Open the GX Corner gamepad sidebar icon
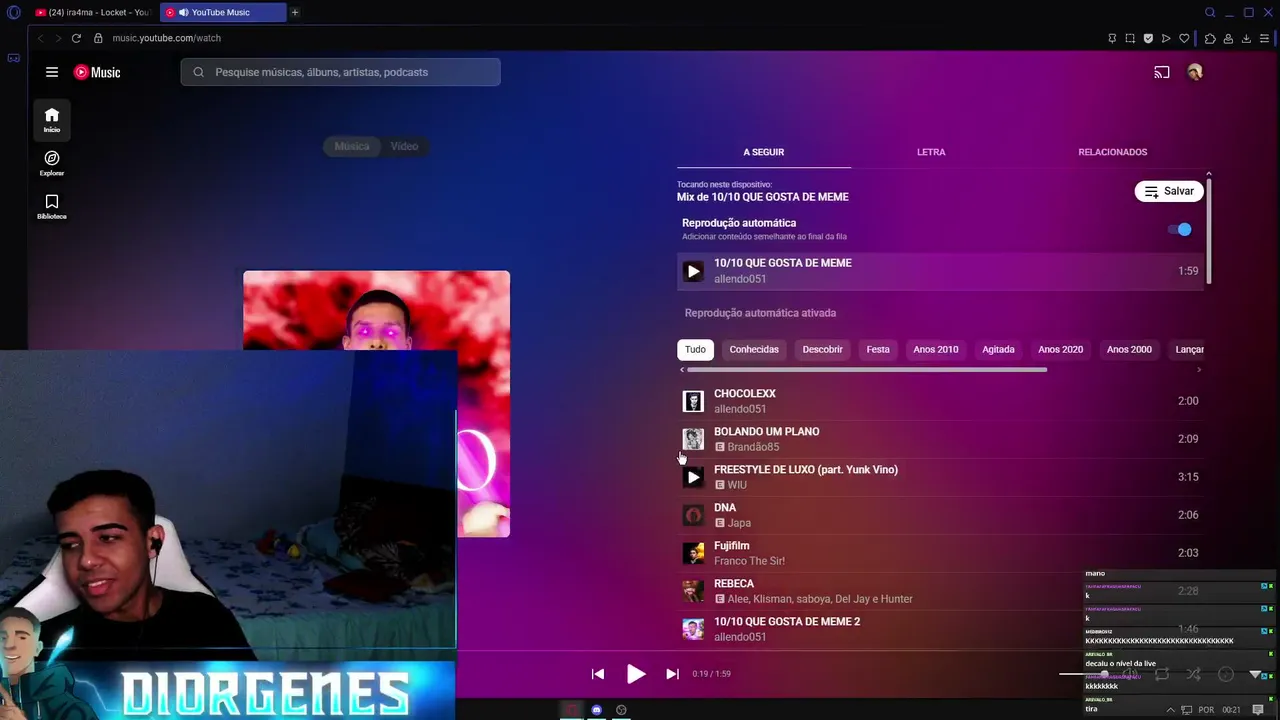This screenshot has height=720, width=1280. point(13,58)
